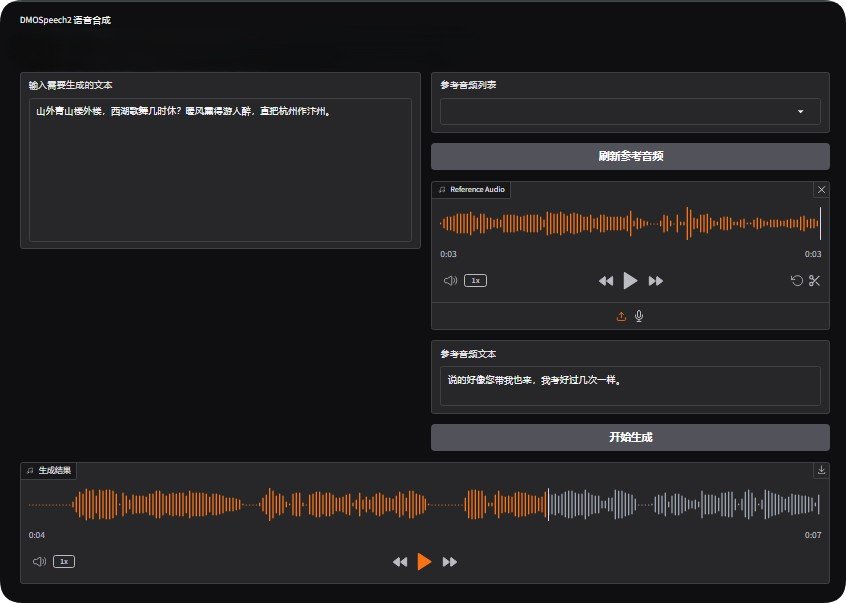Switch to microphone recording input

click(x=639, y=316)
